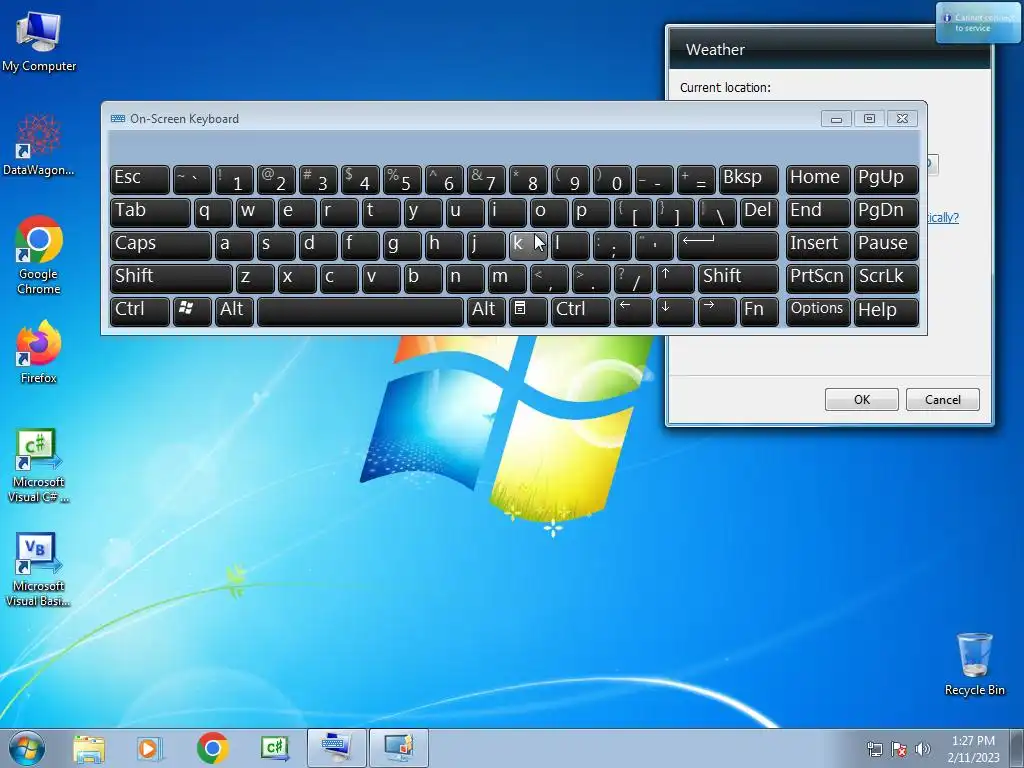Select On-Screen Keyboard taskbar button
1024x768 pixels.
336,748
